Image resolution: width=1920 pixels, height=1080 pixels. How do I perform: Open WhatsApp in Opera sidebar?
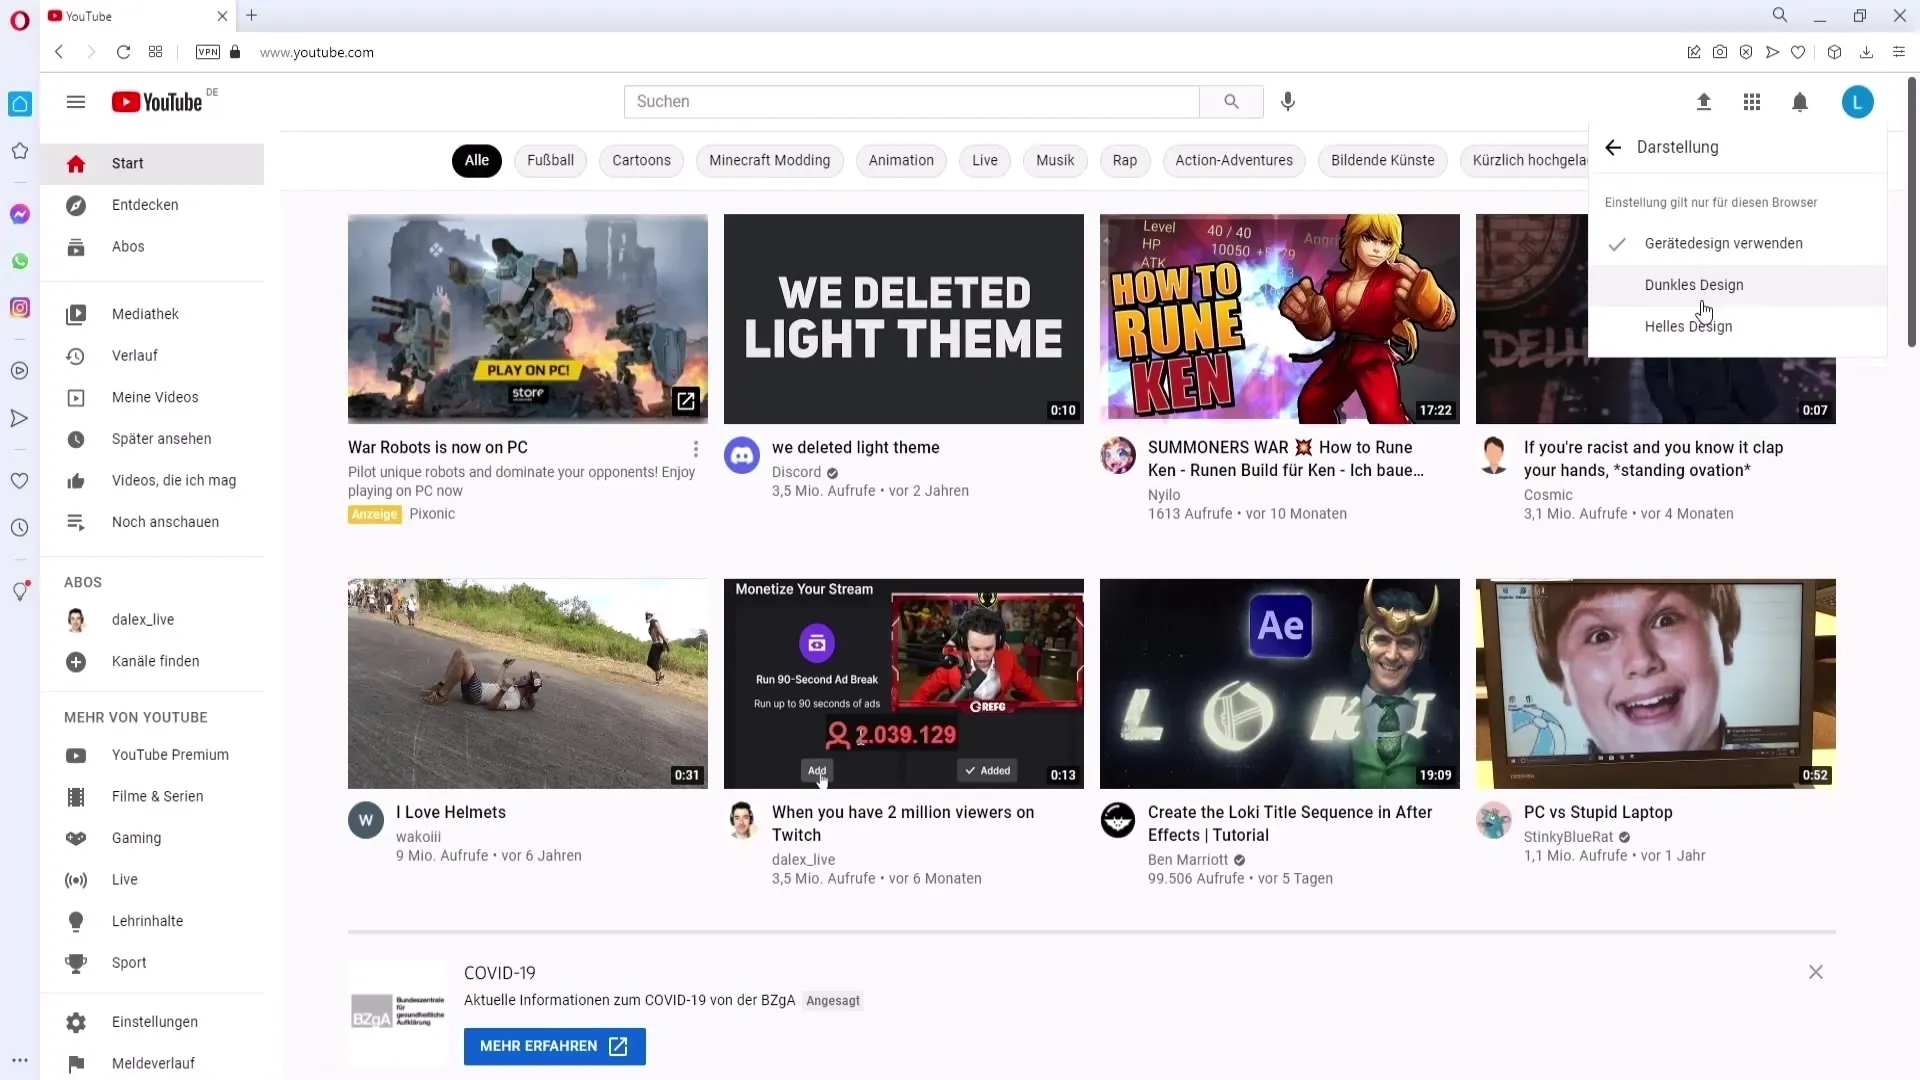click(x=20, y=261)
